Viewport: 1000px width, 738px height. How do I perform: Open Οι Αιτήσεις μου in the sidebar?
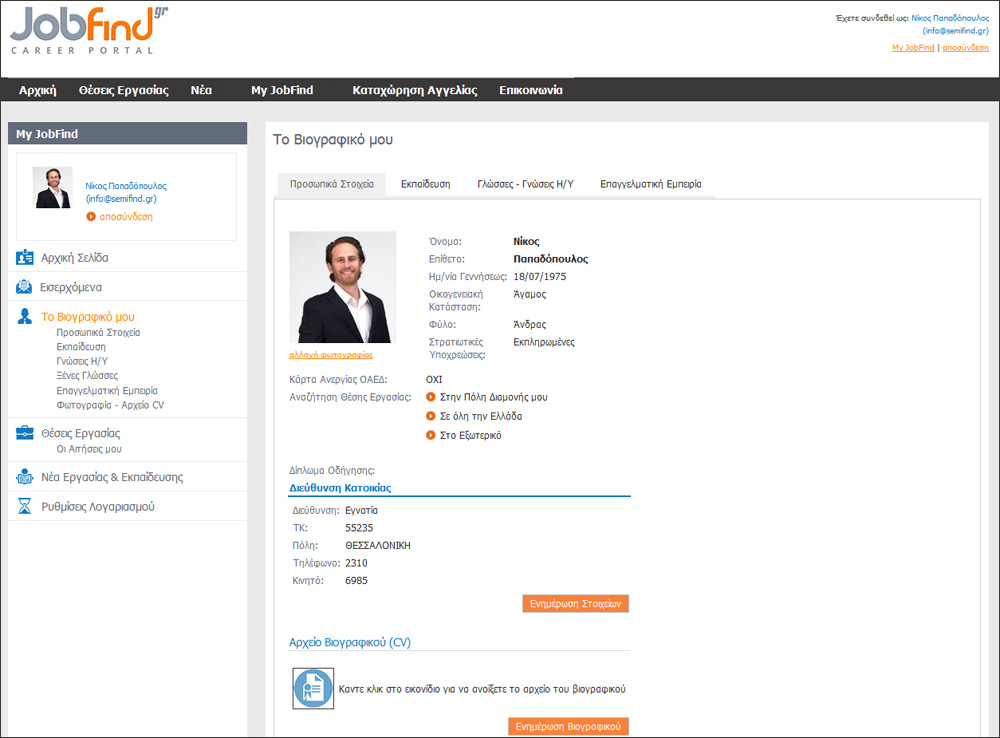89,449
